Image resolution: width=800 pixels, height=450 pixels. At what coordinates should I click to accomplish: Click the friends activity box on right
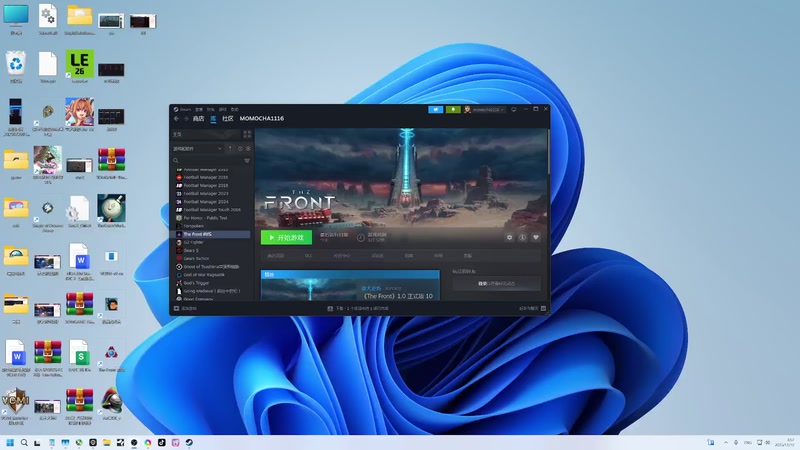pyautogui.click(x=496, y=283)
